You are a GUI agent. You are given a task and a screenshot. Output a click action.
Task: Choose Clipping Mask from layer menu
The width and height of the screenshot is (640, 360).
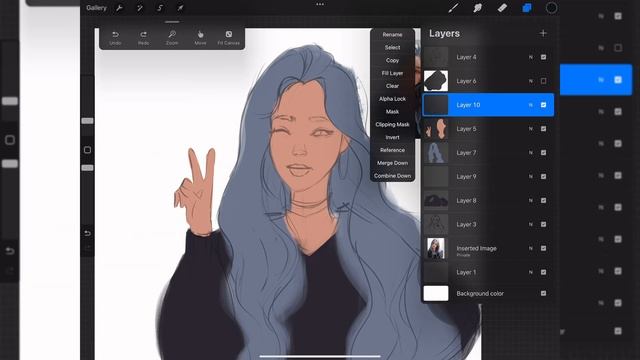click(392, 124)
